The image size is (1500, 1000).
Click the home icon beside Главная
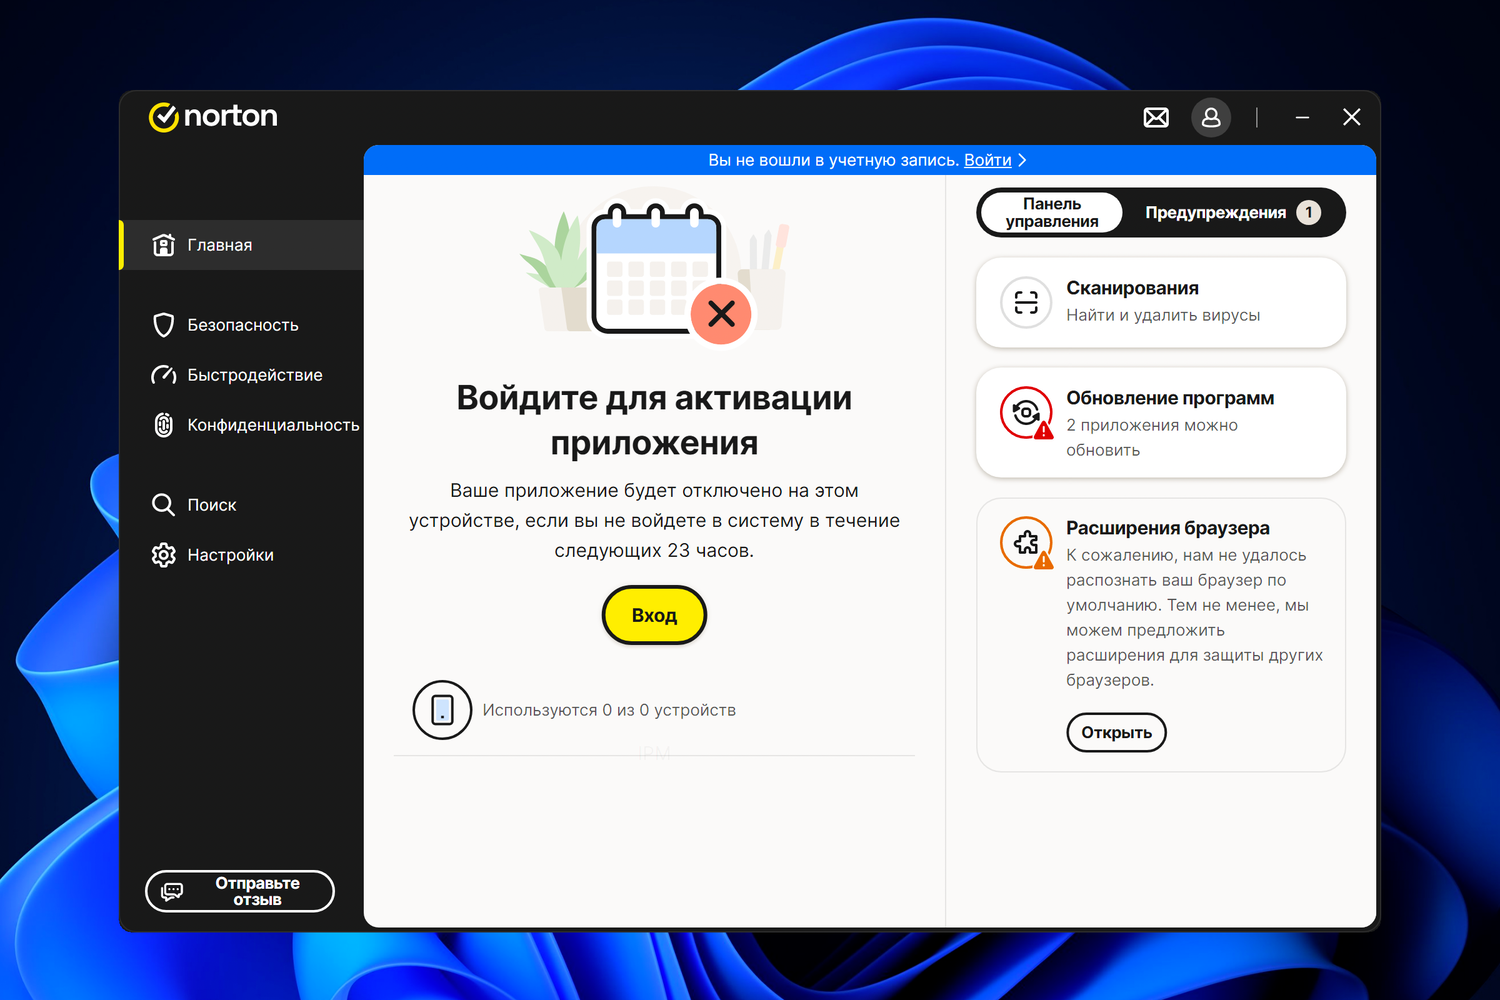(163, 245)
